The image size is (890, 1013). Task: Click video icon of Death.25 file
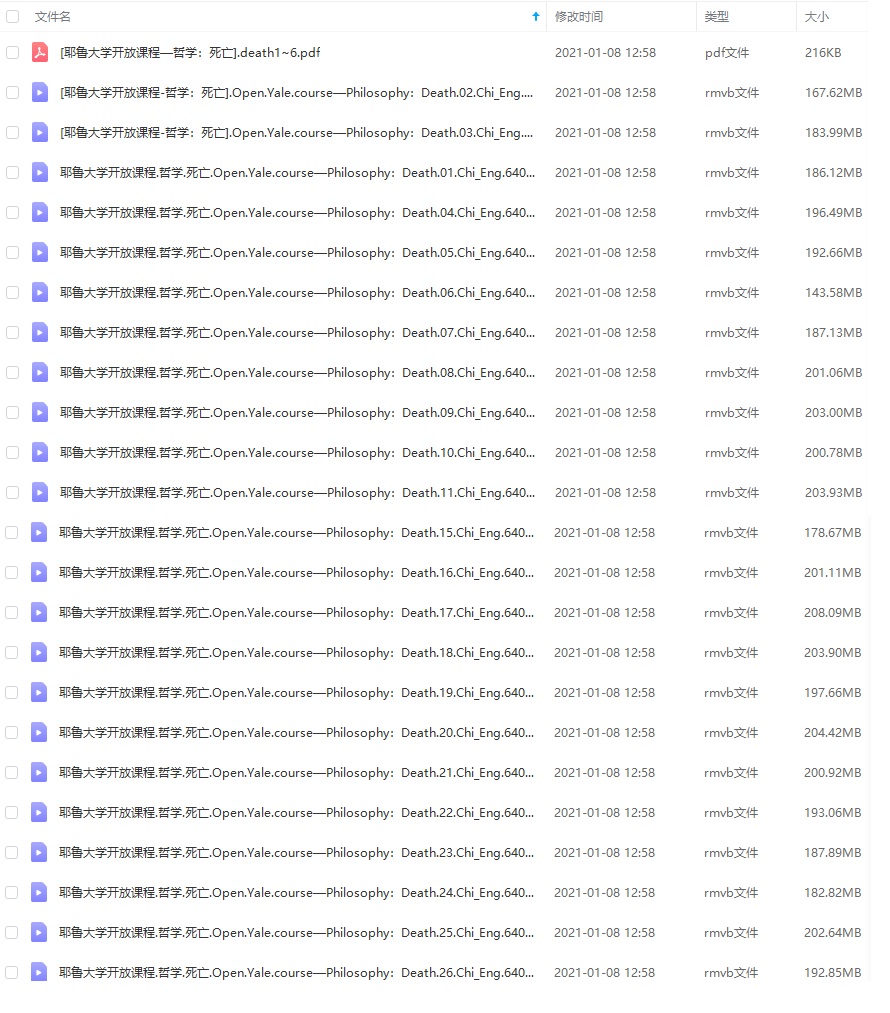(x=39, y=933)
